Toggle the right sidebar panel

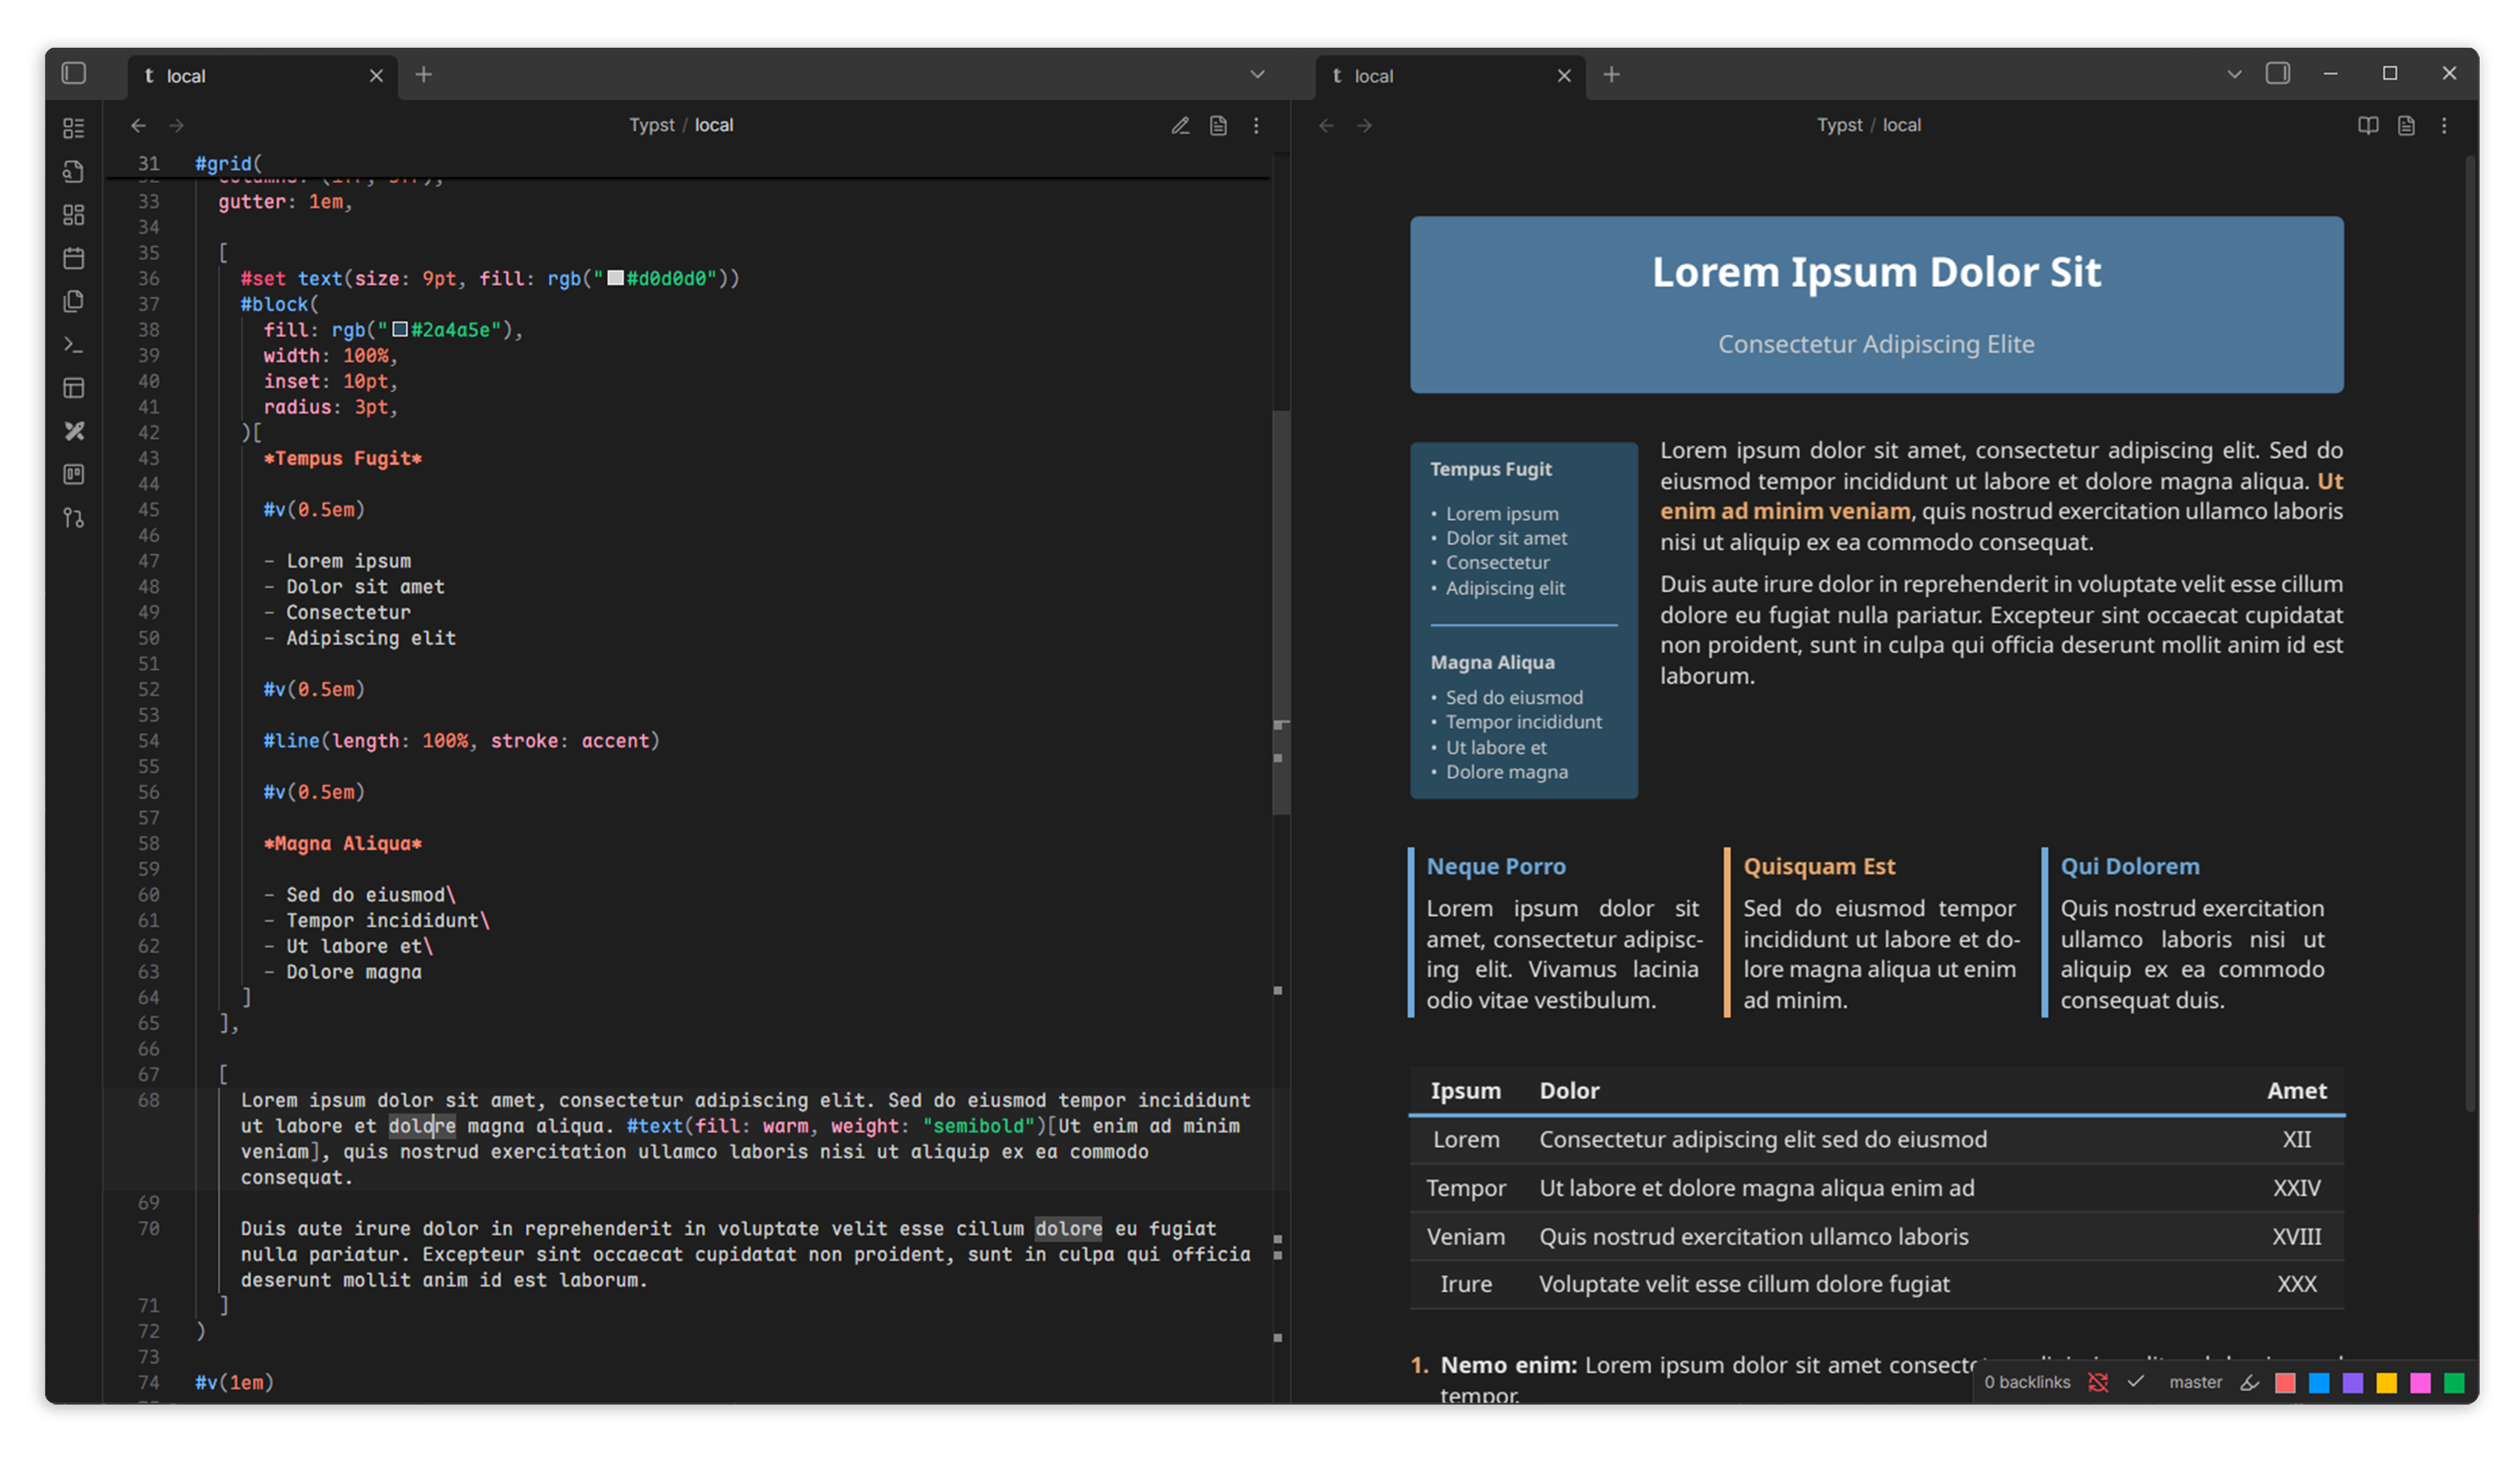coord(2277,74)
